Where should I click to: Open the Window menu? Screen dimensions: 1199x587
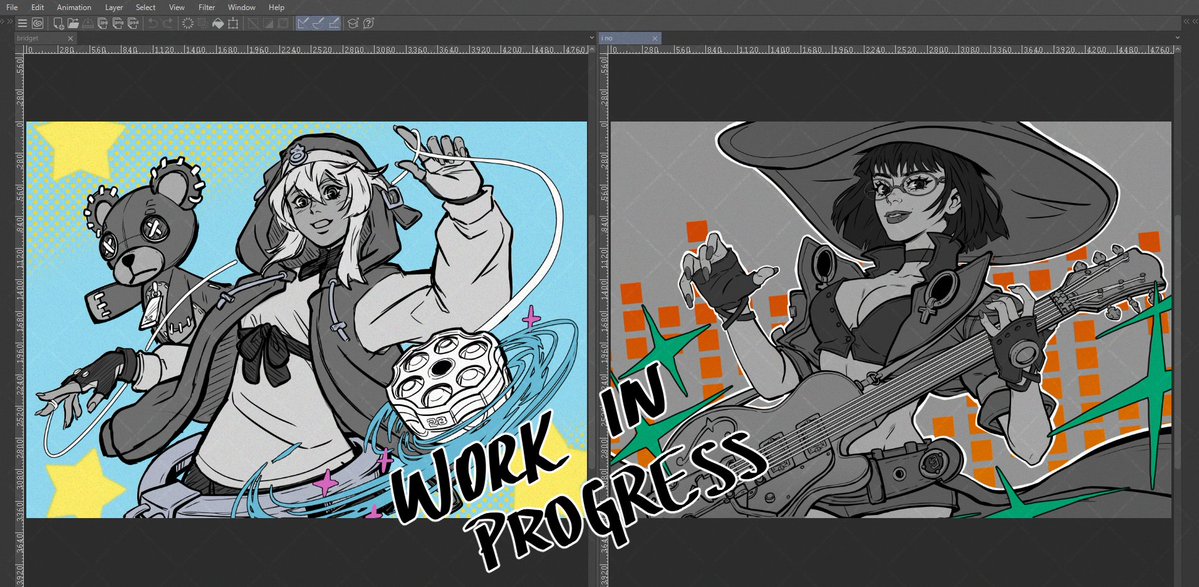point(242,8)
